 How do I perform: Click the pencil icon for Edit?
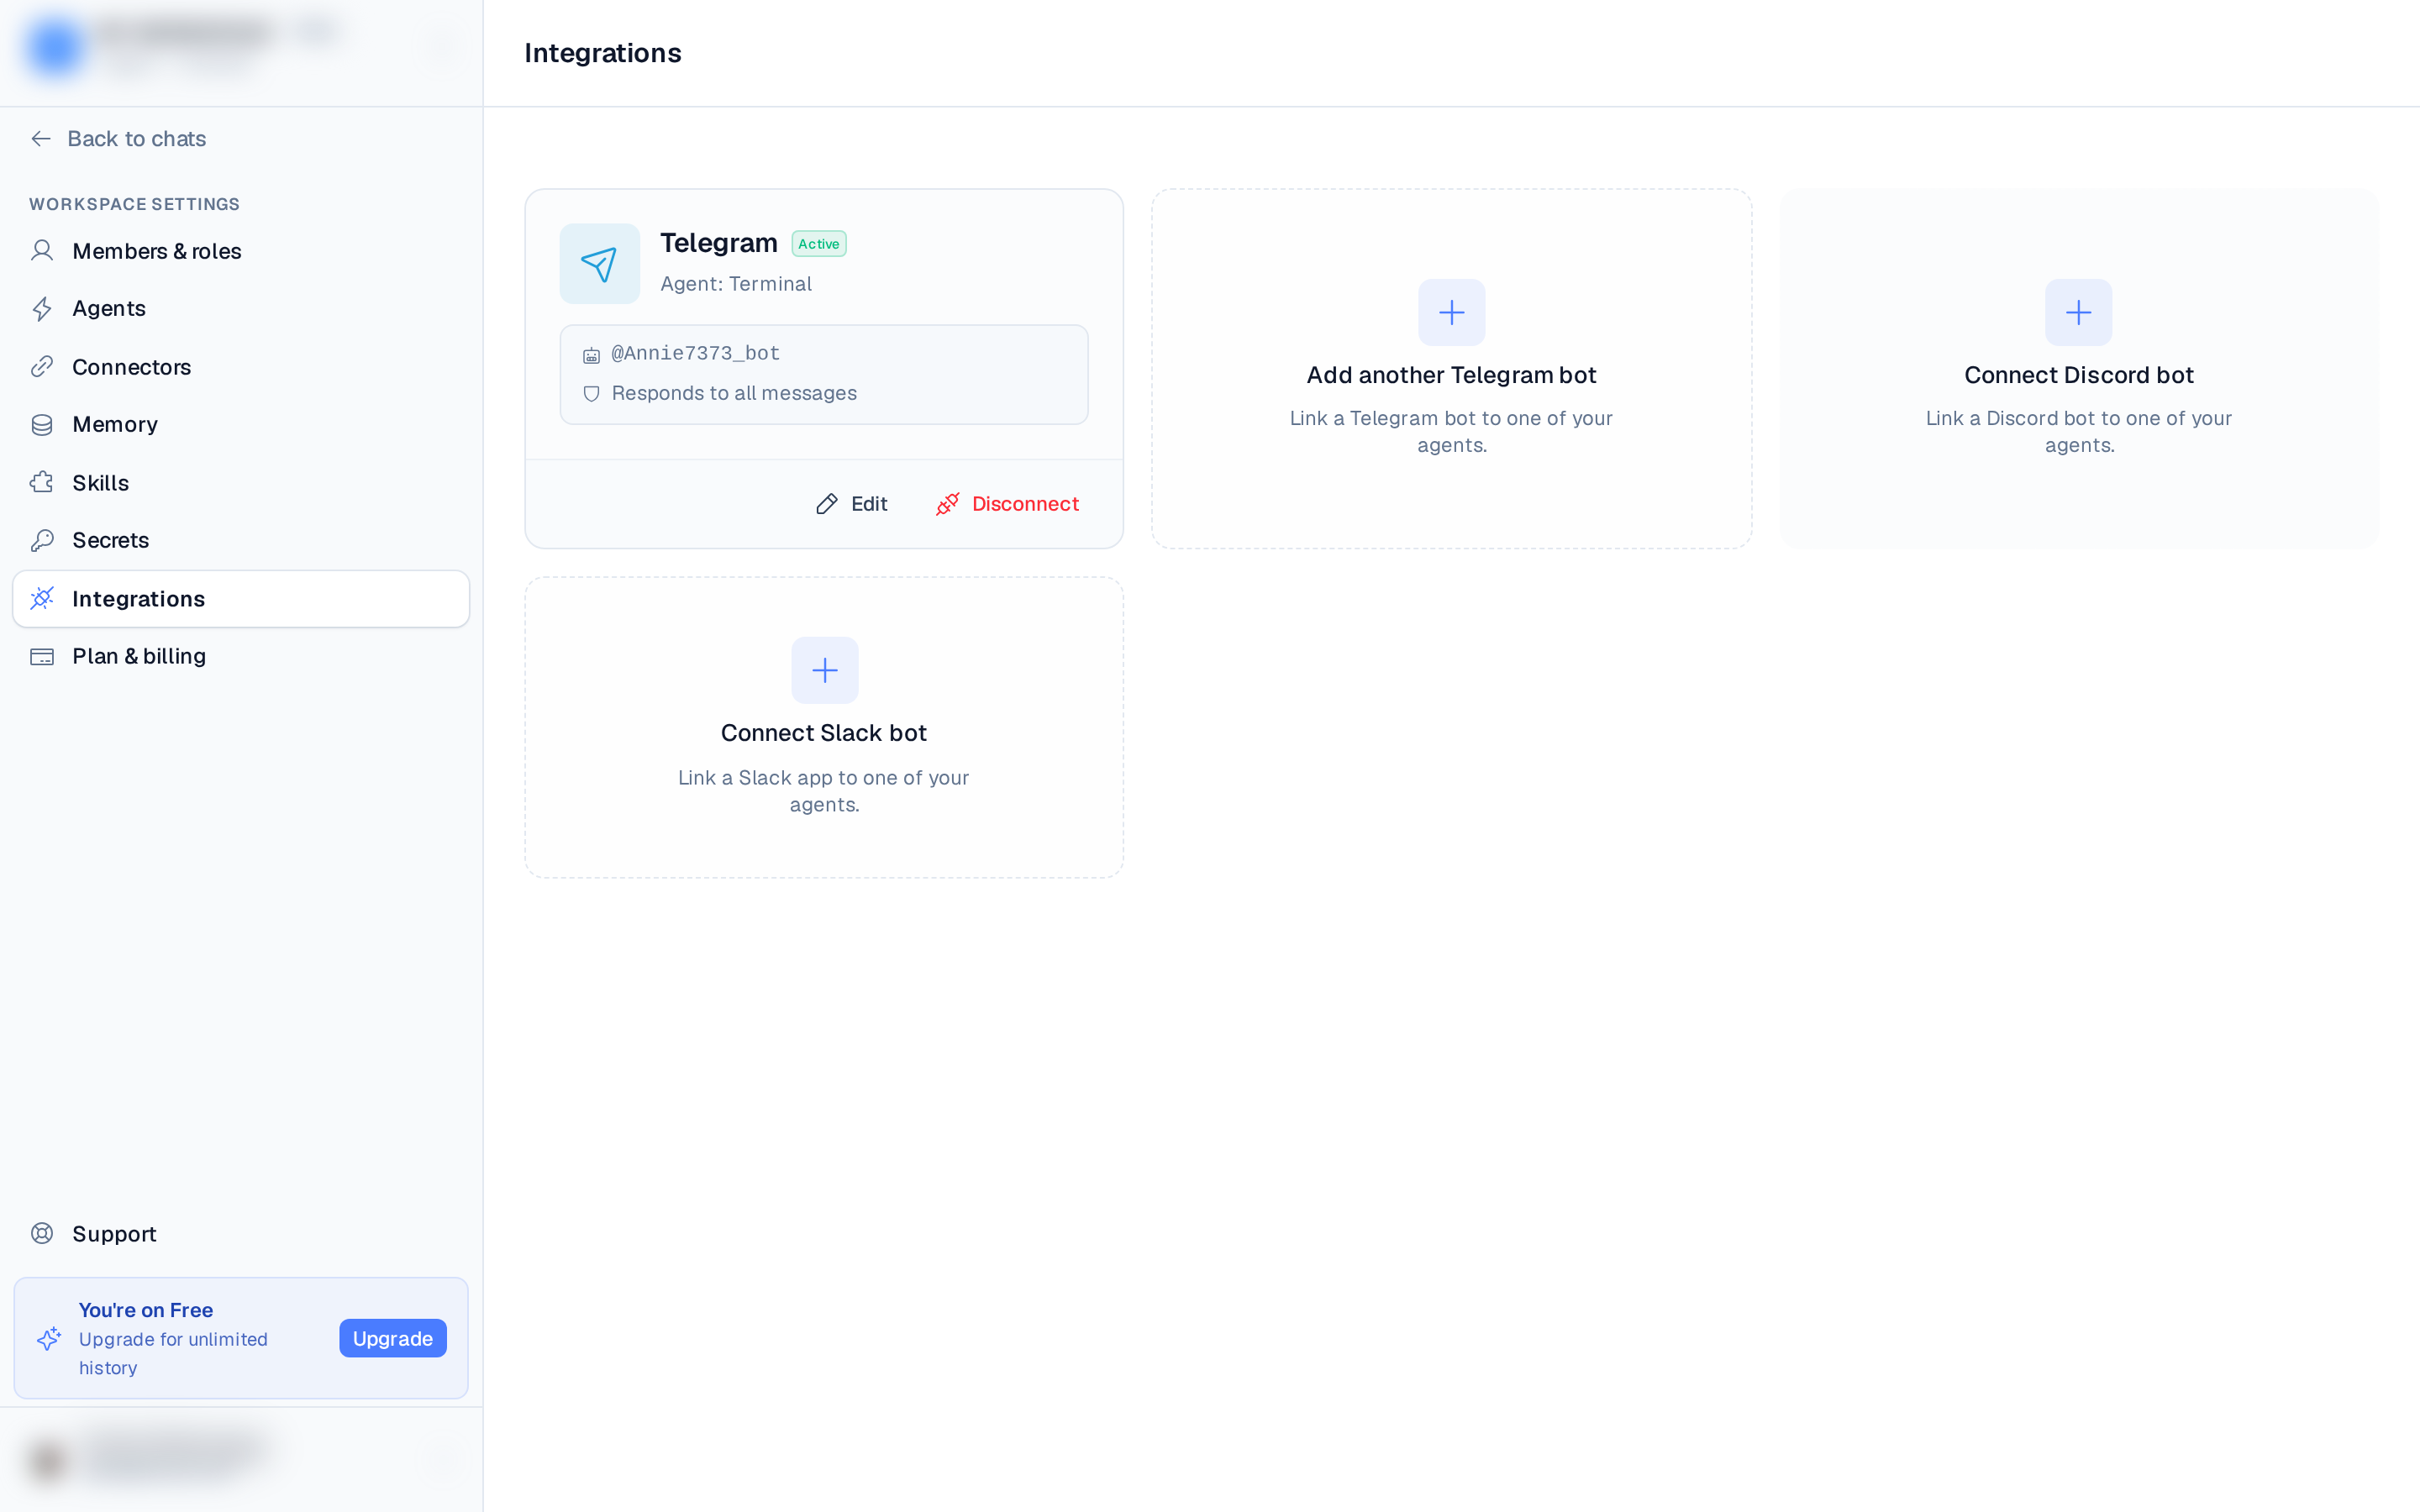[827, 504]
